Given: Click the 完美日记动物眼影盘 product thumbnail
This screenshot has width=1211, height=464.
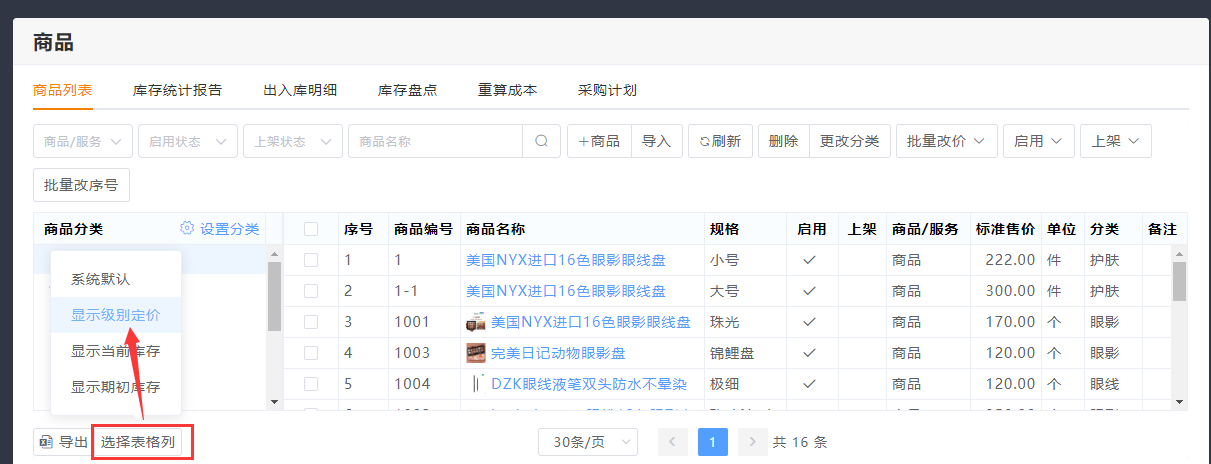Looking at the screenshot, I should click(x=476, y=353).
